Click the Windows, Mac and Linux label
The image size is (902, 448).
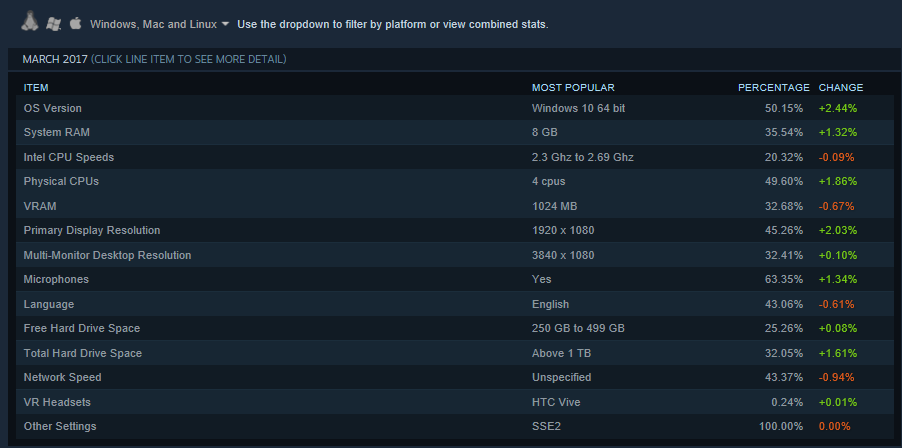153,23
